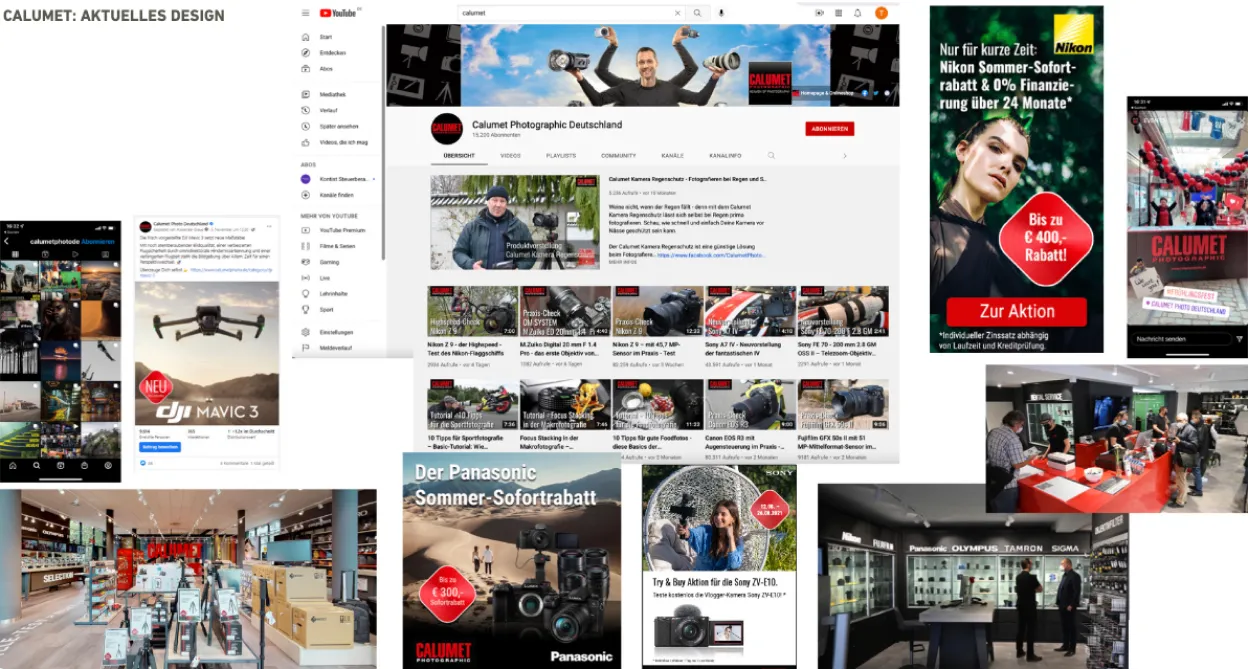Viewport: 1248px width, 670px height.
Task: Activate voice search microphone icon
Action: pos(721,13)
